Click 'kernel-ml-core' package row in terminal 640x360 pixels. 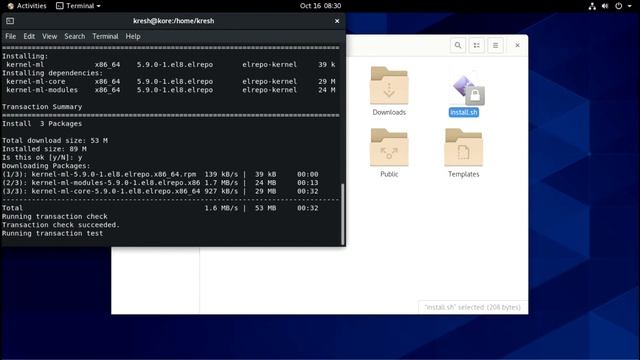tap(171, 82)
